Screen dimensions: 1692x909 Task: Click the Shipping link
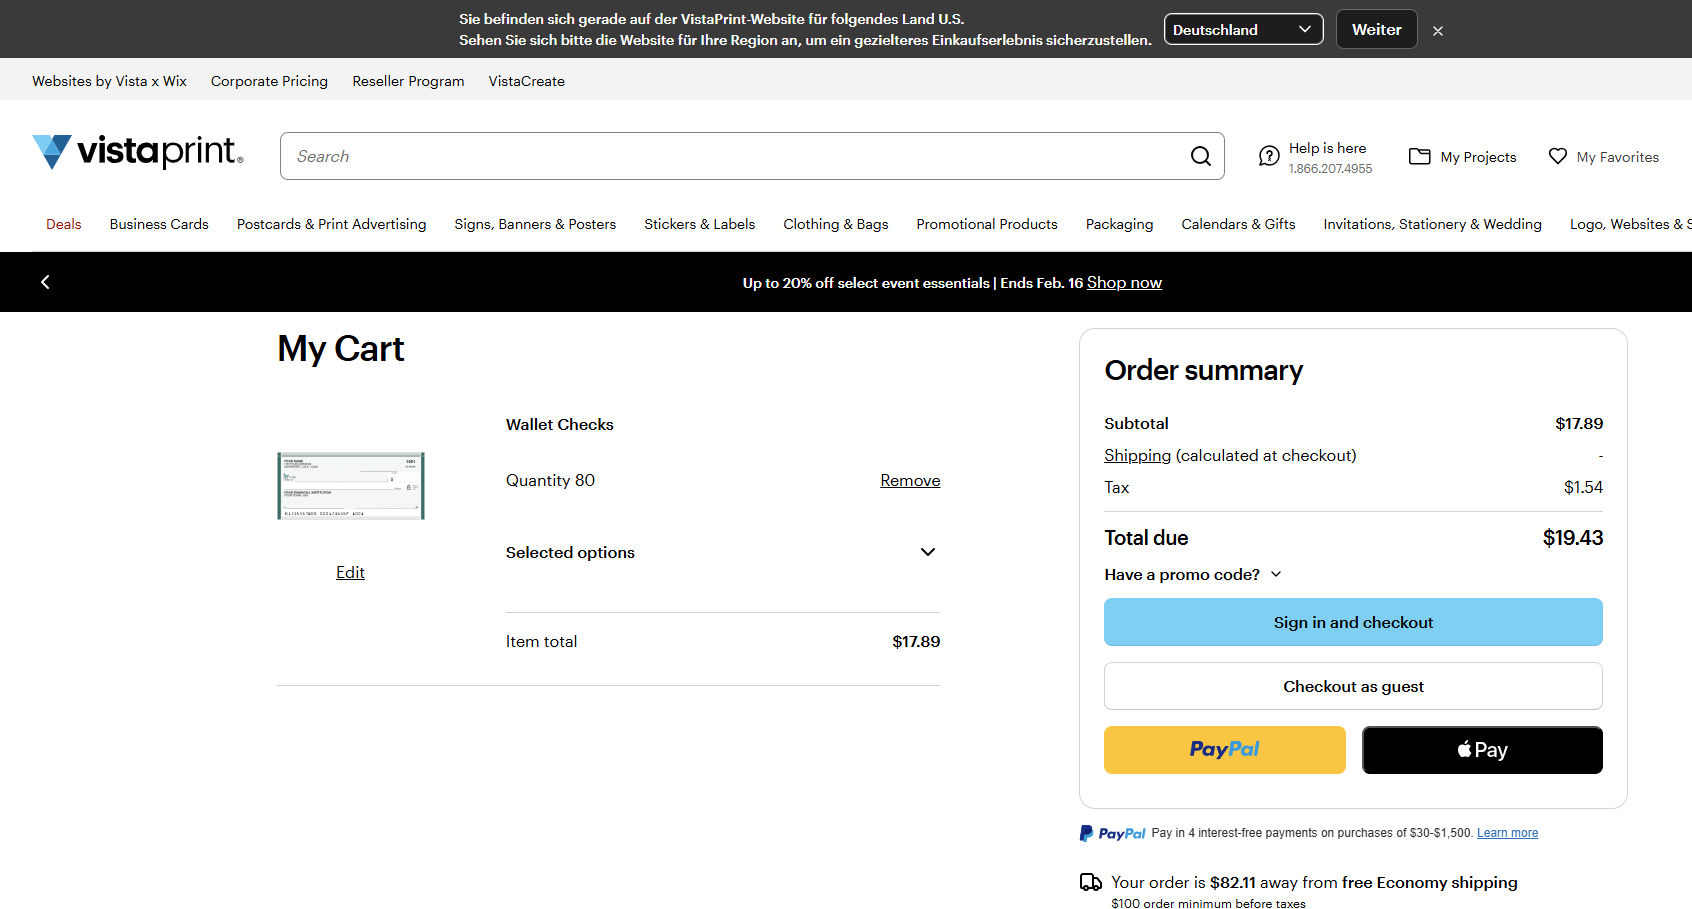[1137, 455]
